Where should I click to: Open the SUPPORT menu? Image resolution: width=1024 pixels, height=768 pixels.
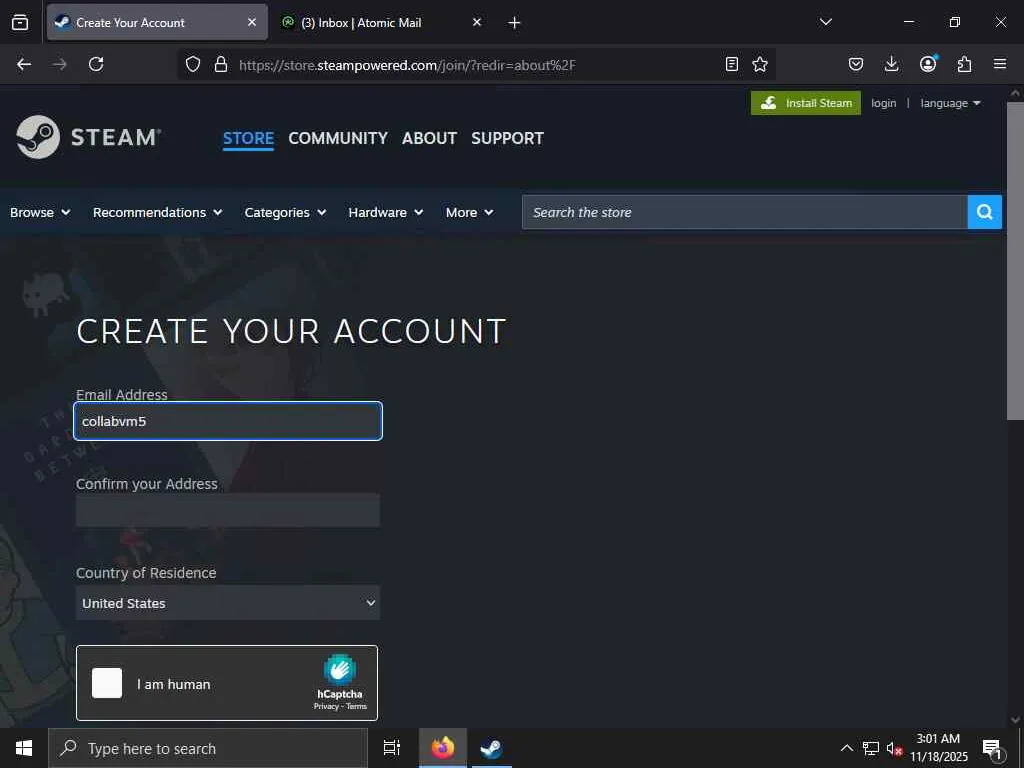coord(507,138)
